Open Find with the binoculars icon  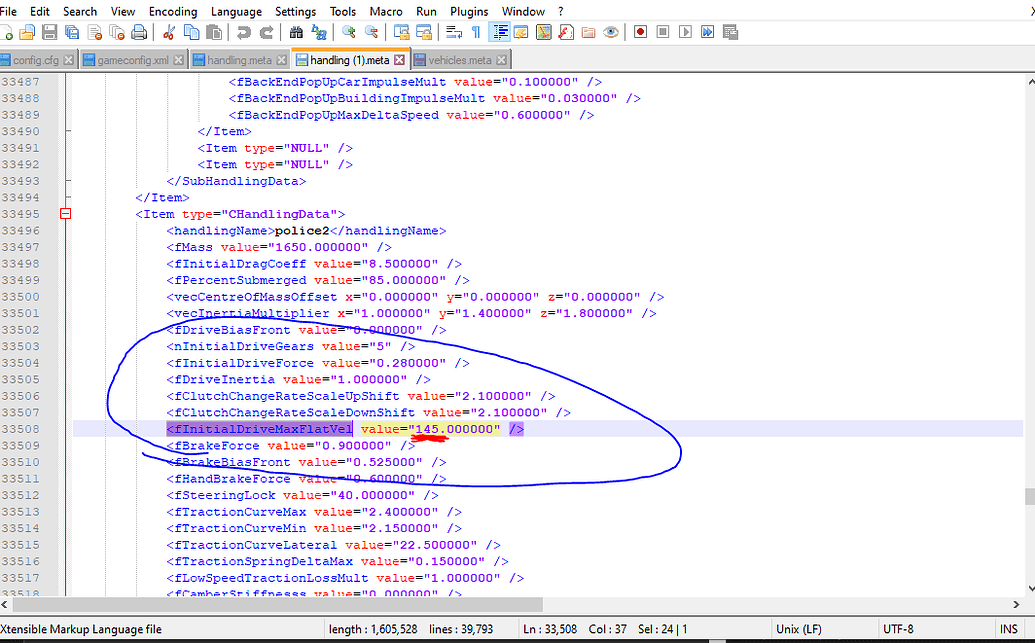(296, 32)
